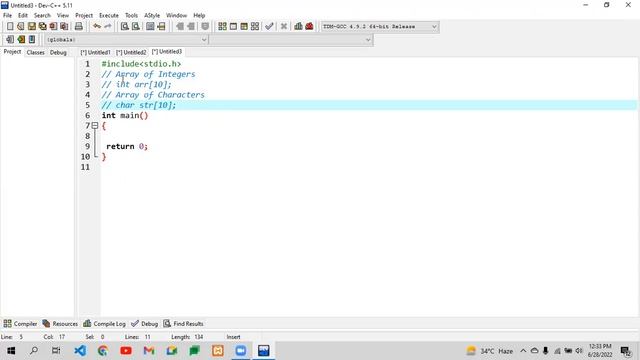Screen dimensions: 640x360
Task: Click the Open file toolbar icon
Action: point(20,27)
